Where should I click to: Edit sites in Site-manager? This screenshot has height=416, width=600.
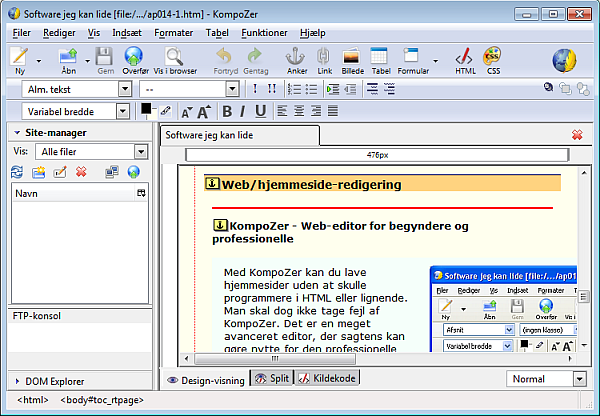[x=112, y=172]
